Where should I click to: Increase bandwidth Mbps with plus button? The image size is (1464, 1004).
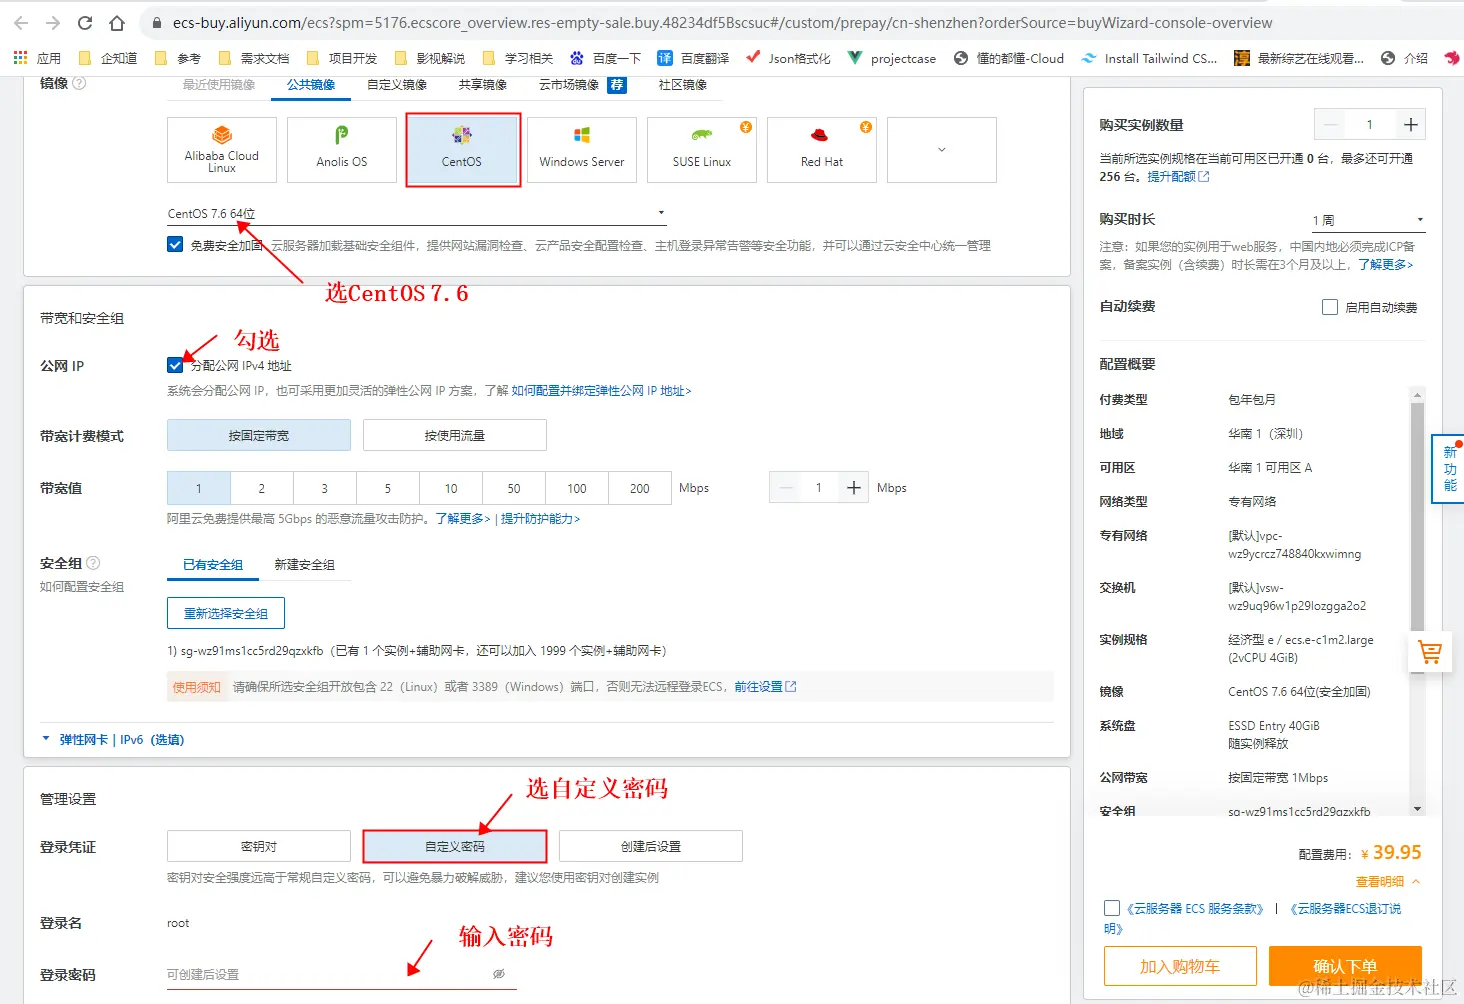click(854, 488)
